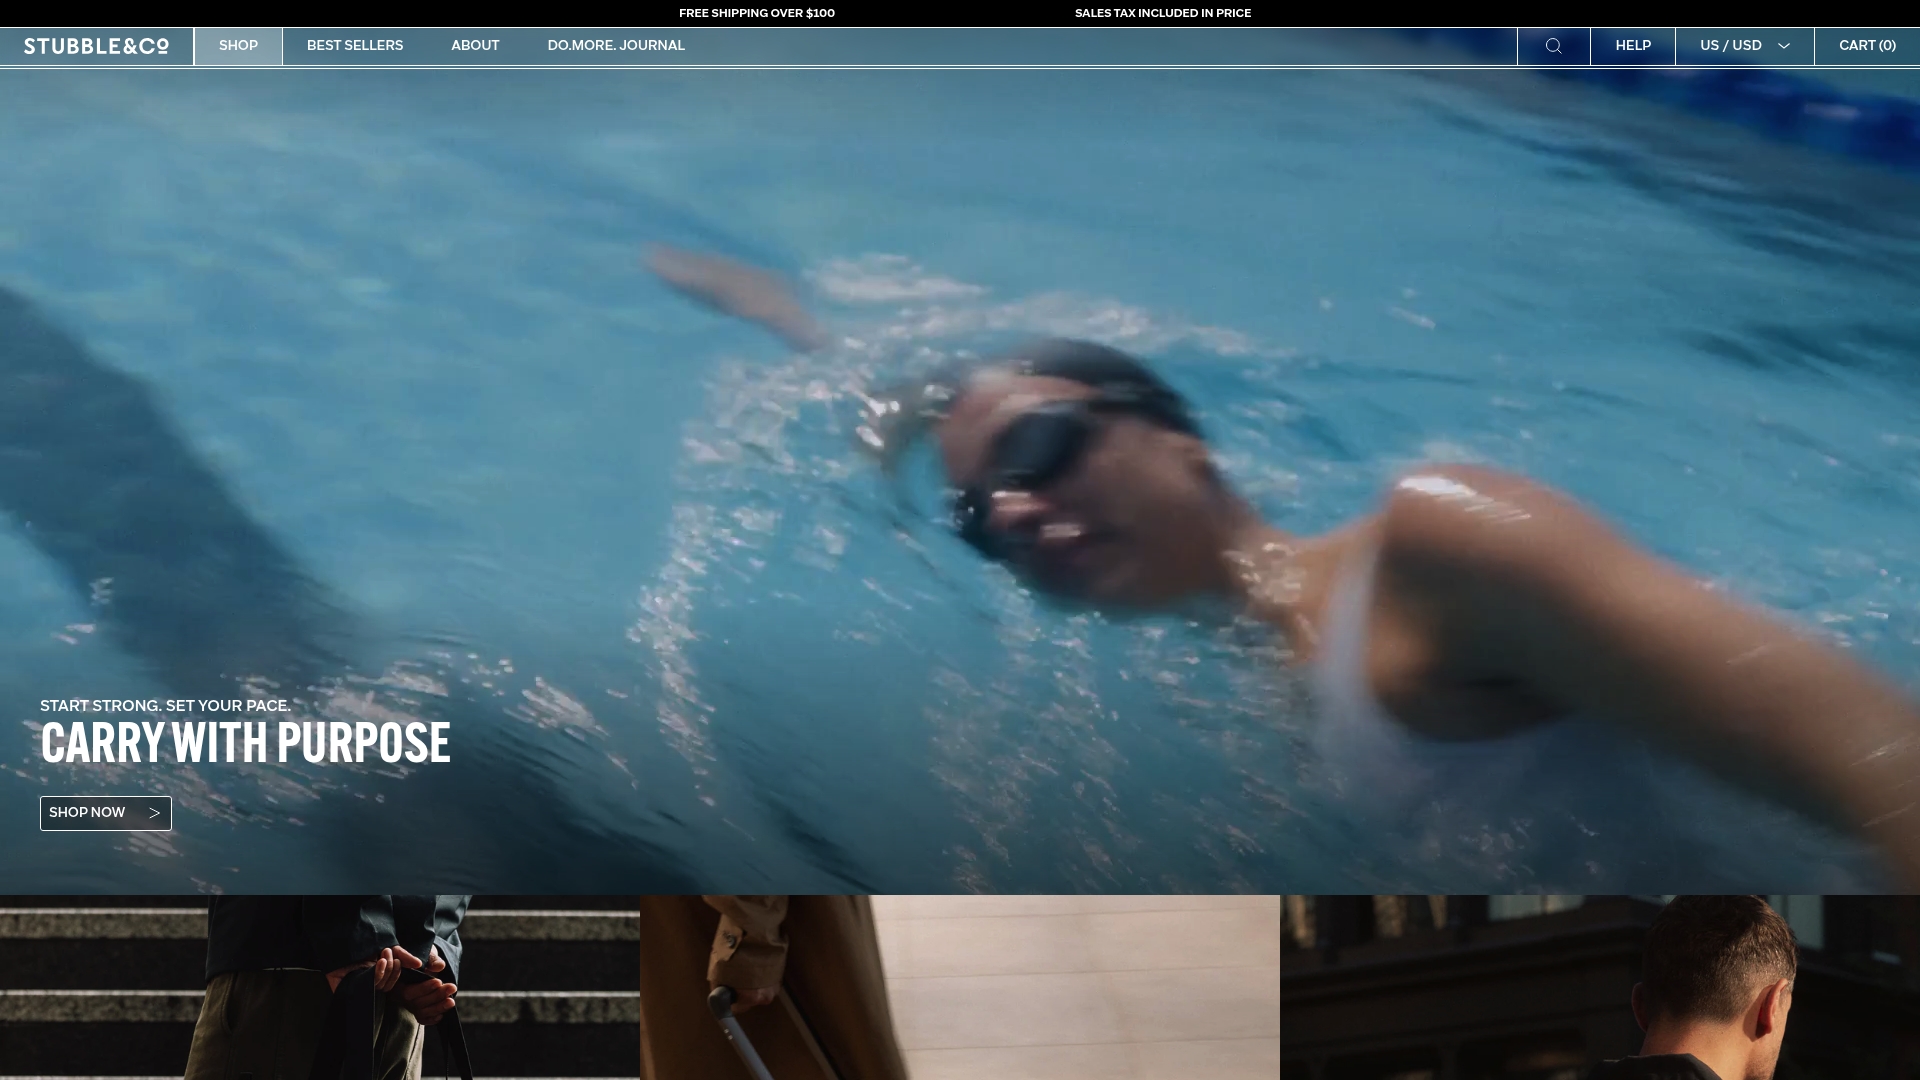Open the search bar via magnifying glass icon

tap(1553, 45)
